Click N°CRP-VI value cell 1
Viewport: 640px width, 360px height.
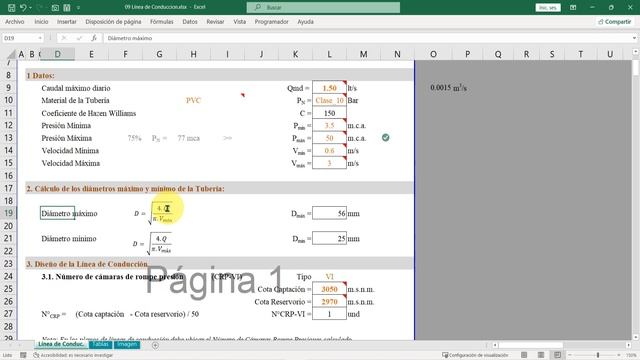click(x=329, y=314)
